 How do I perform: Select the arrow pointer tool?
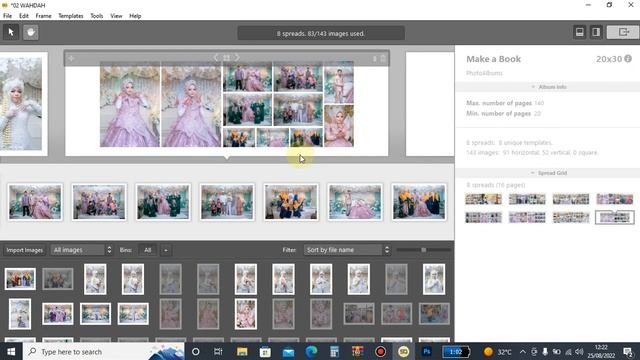pyautogui.click(x=11, y=32)
